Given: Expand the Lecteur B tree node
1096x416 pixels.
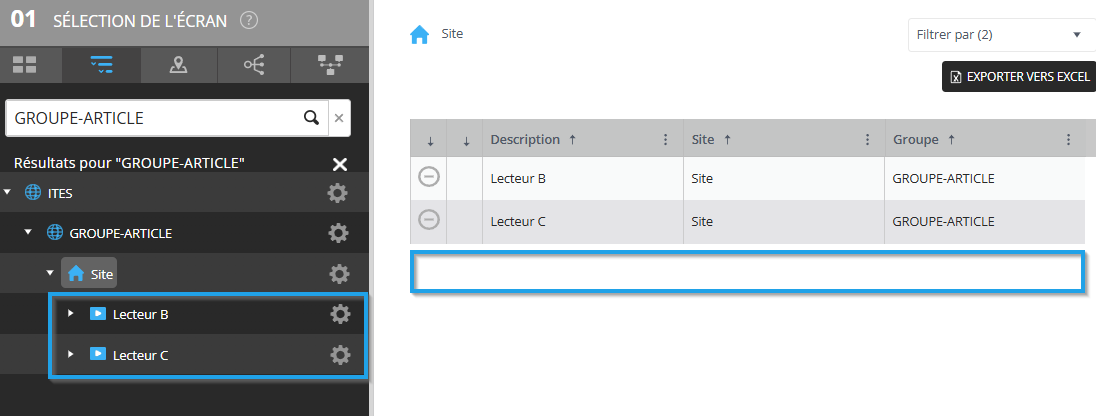Looking at the screenshot, I should pyautogui.click(x=70, y=313).
